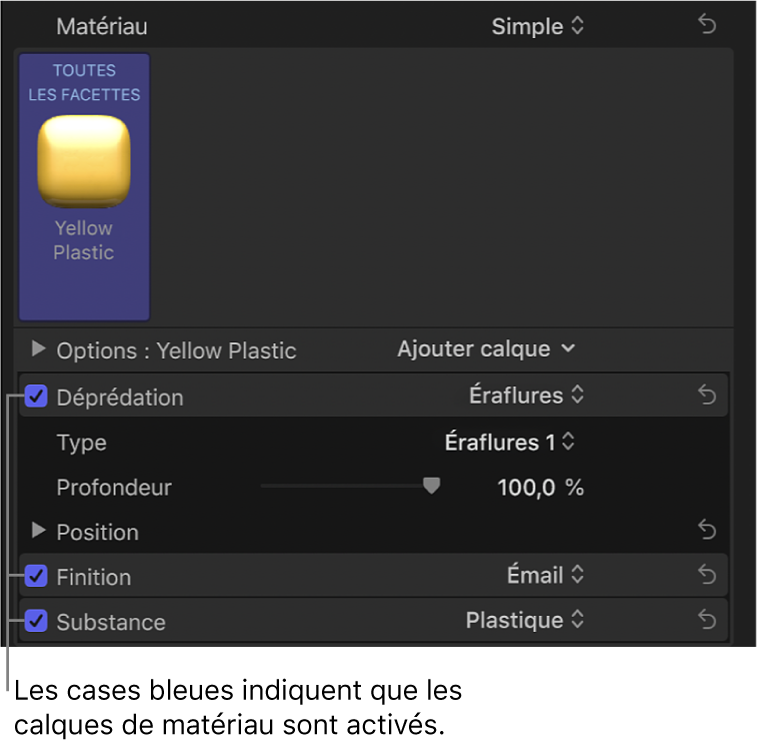This screenshot has height=745, width=758.
Task: Uncheck the Finition layer checkbox
Action: click(x=37, y=576)
